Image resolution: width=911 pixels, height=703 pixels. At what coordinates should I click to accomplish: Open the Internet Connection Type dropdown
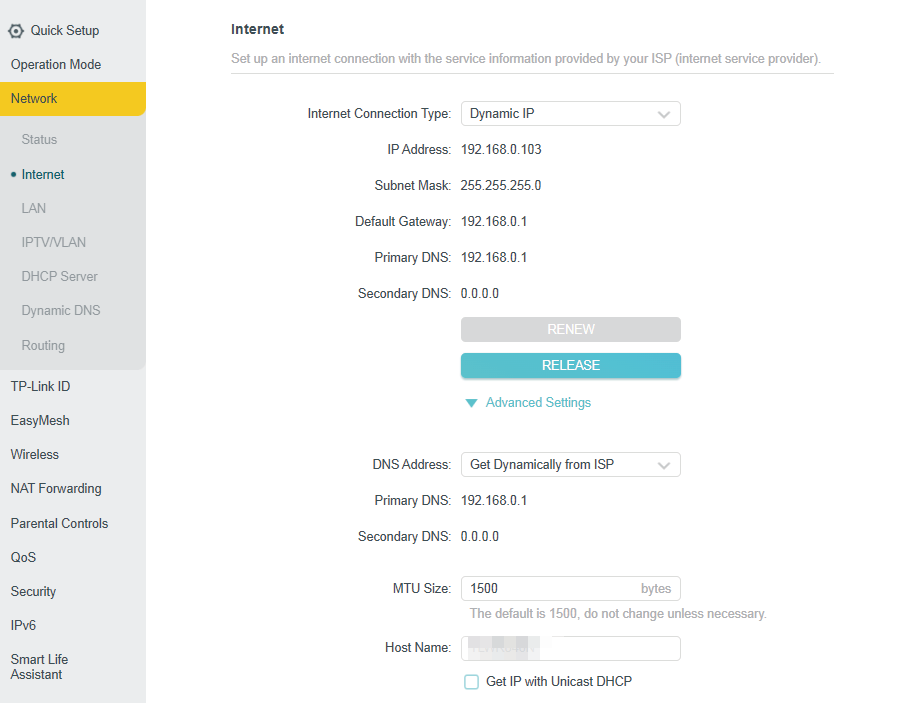coord(570,114)
